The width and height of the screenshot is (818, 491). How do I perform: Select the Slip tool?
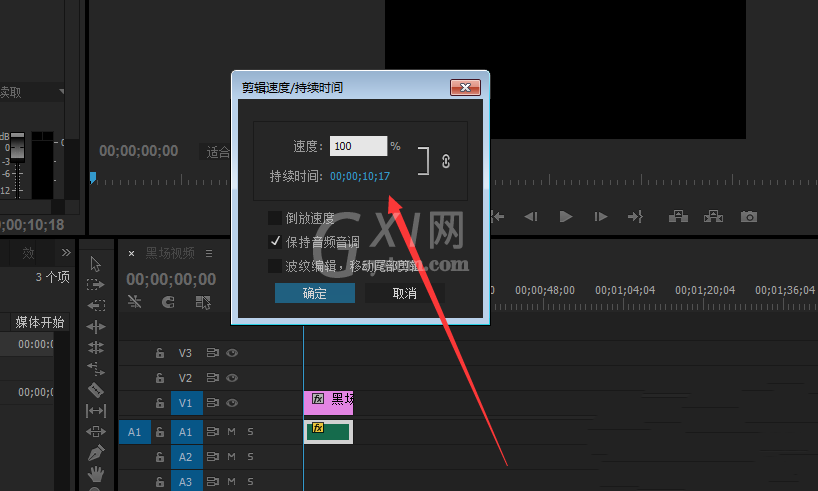pos(96,411)
